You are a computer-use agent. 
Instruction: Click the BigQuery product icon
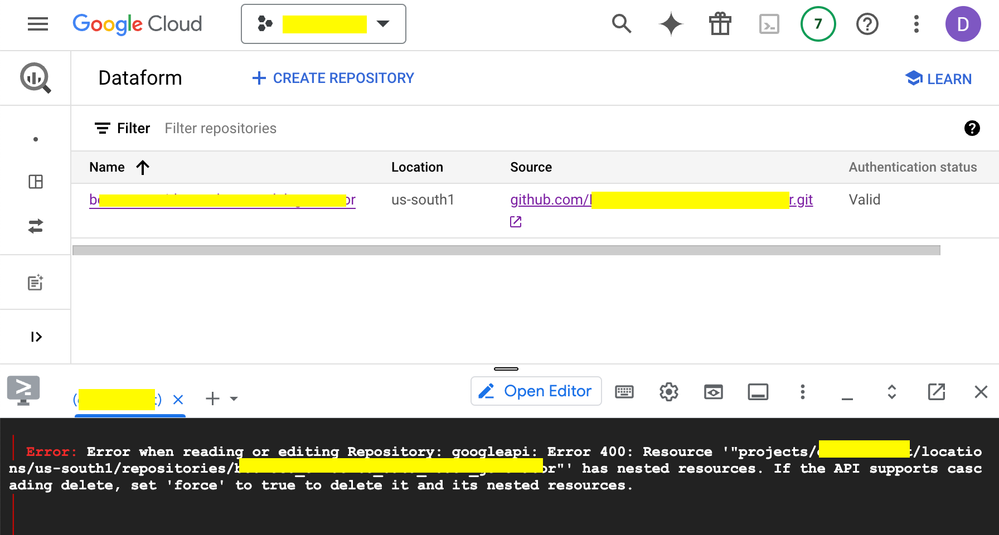pyautogui.click(x=36, y=78)
